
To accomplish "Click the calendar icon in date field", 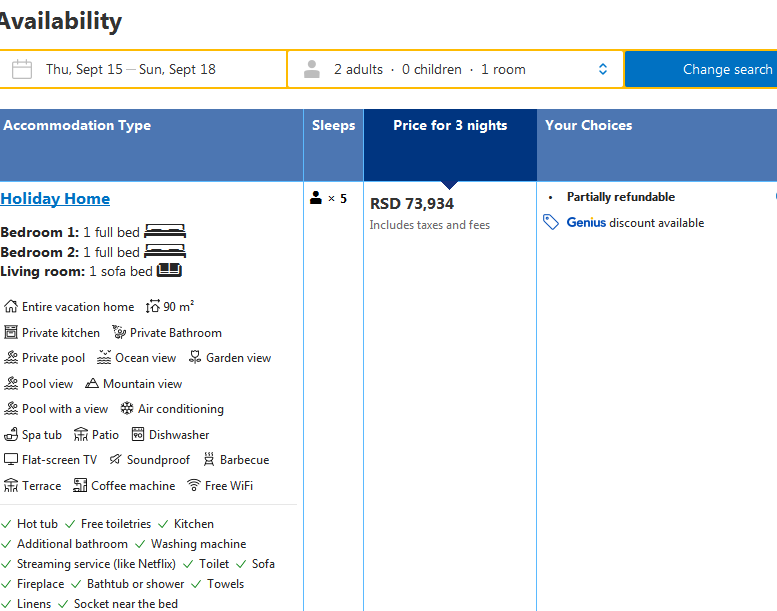I will (22, 69).
